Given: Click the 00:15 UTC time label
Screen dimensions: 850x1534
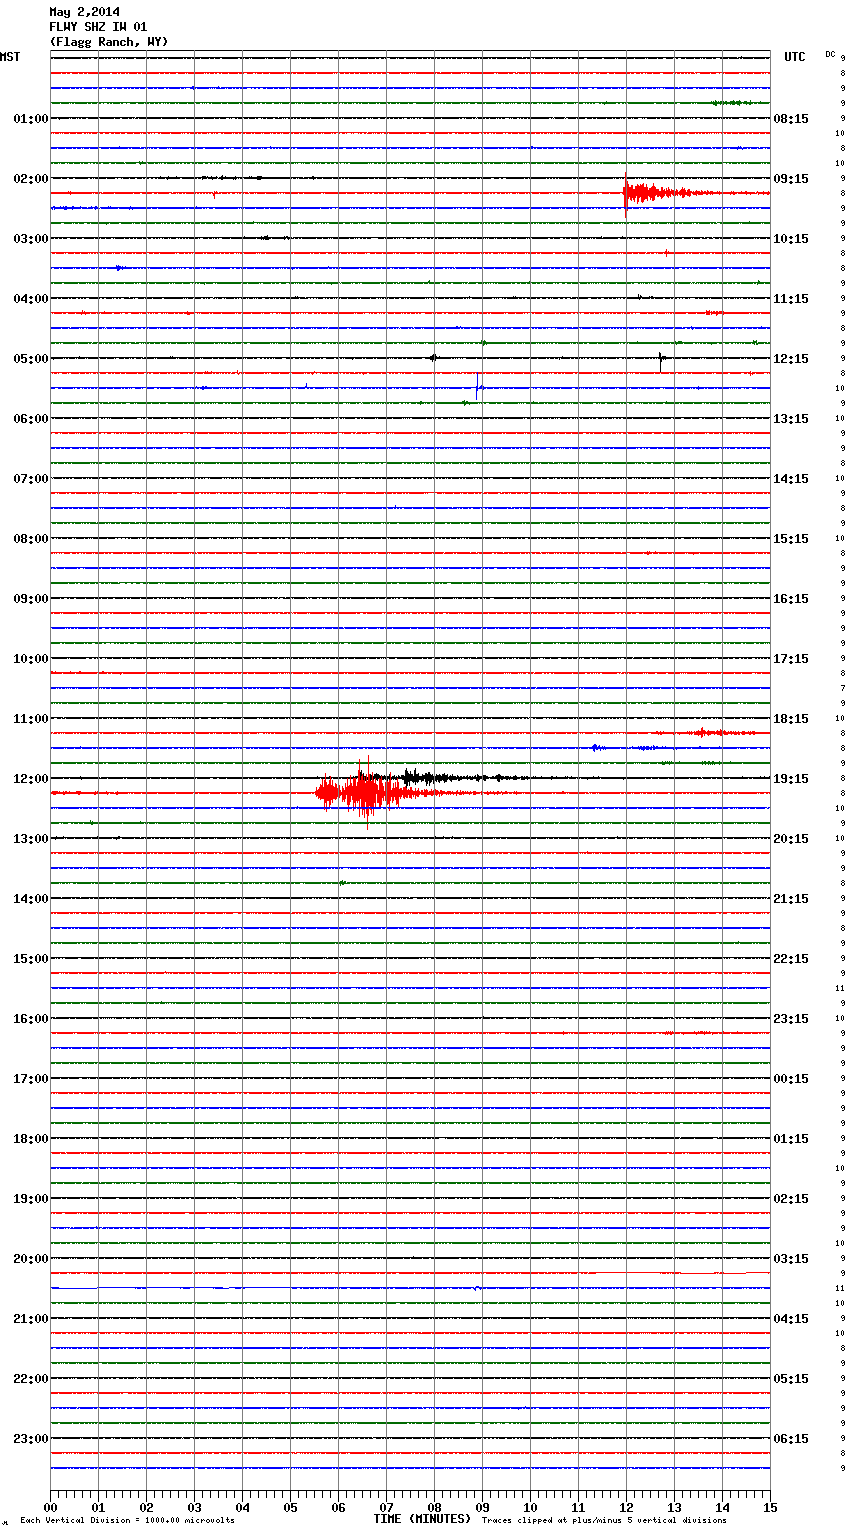Looking at the screenshot, I should (x=791, y=1079).
